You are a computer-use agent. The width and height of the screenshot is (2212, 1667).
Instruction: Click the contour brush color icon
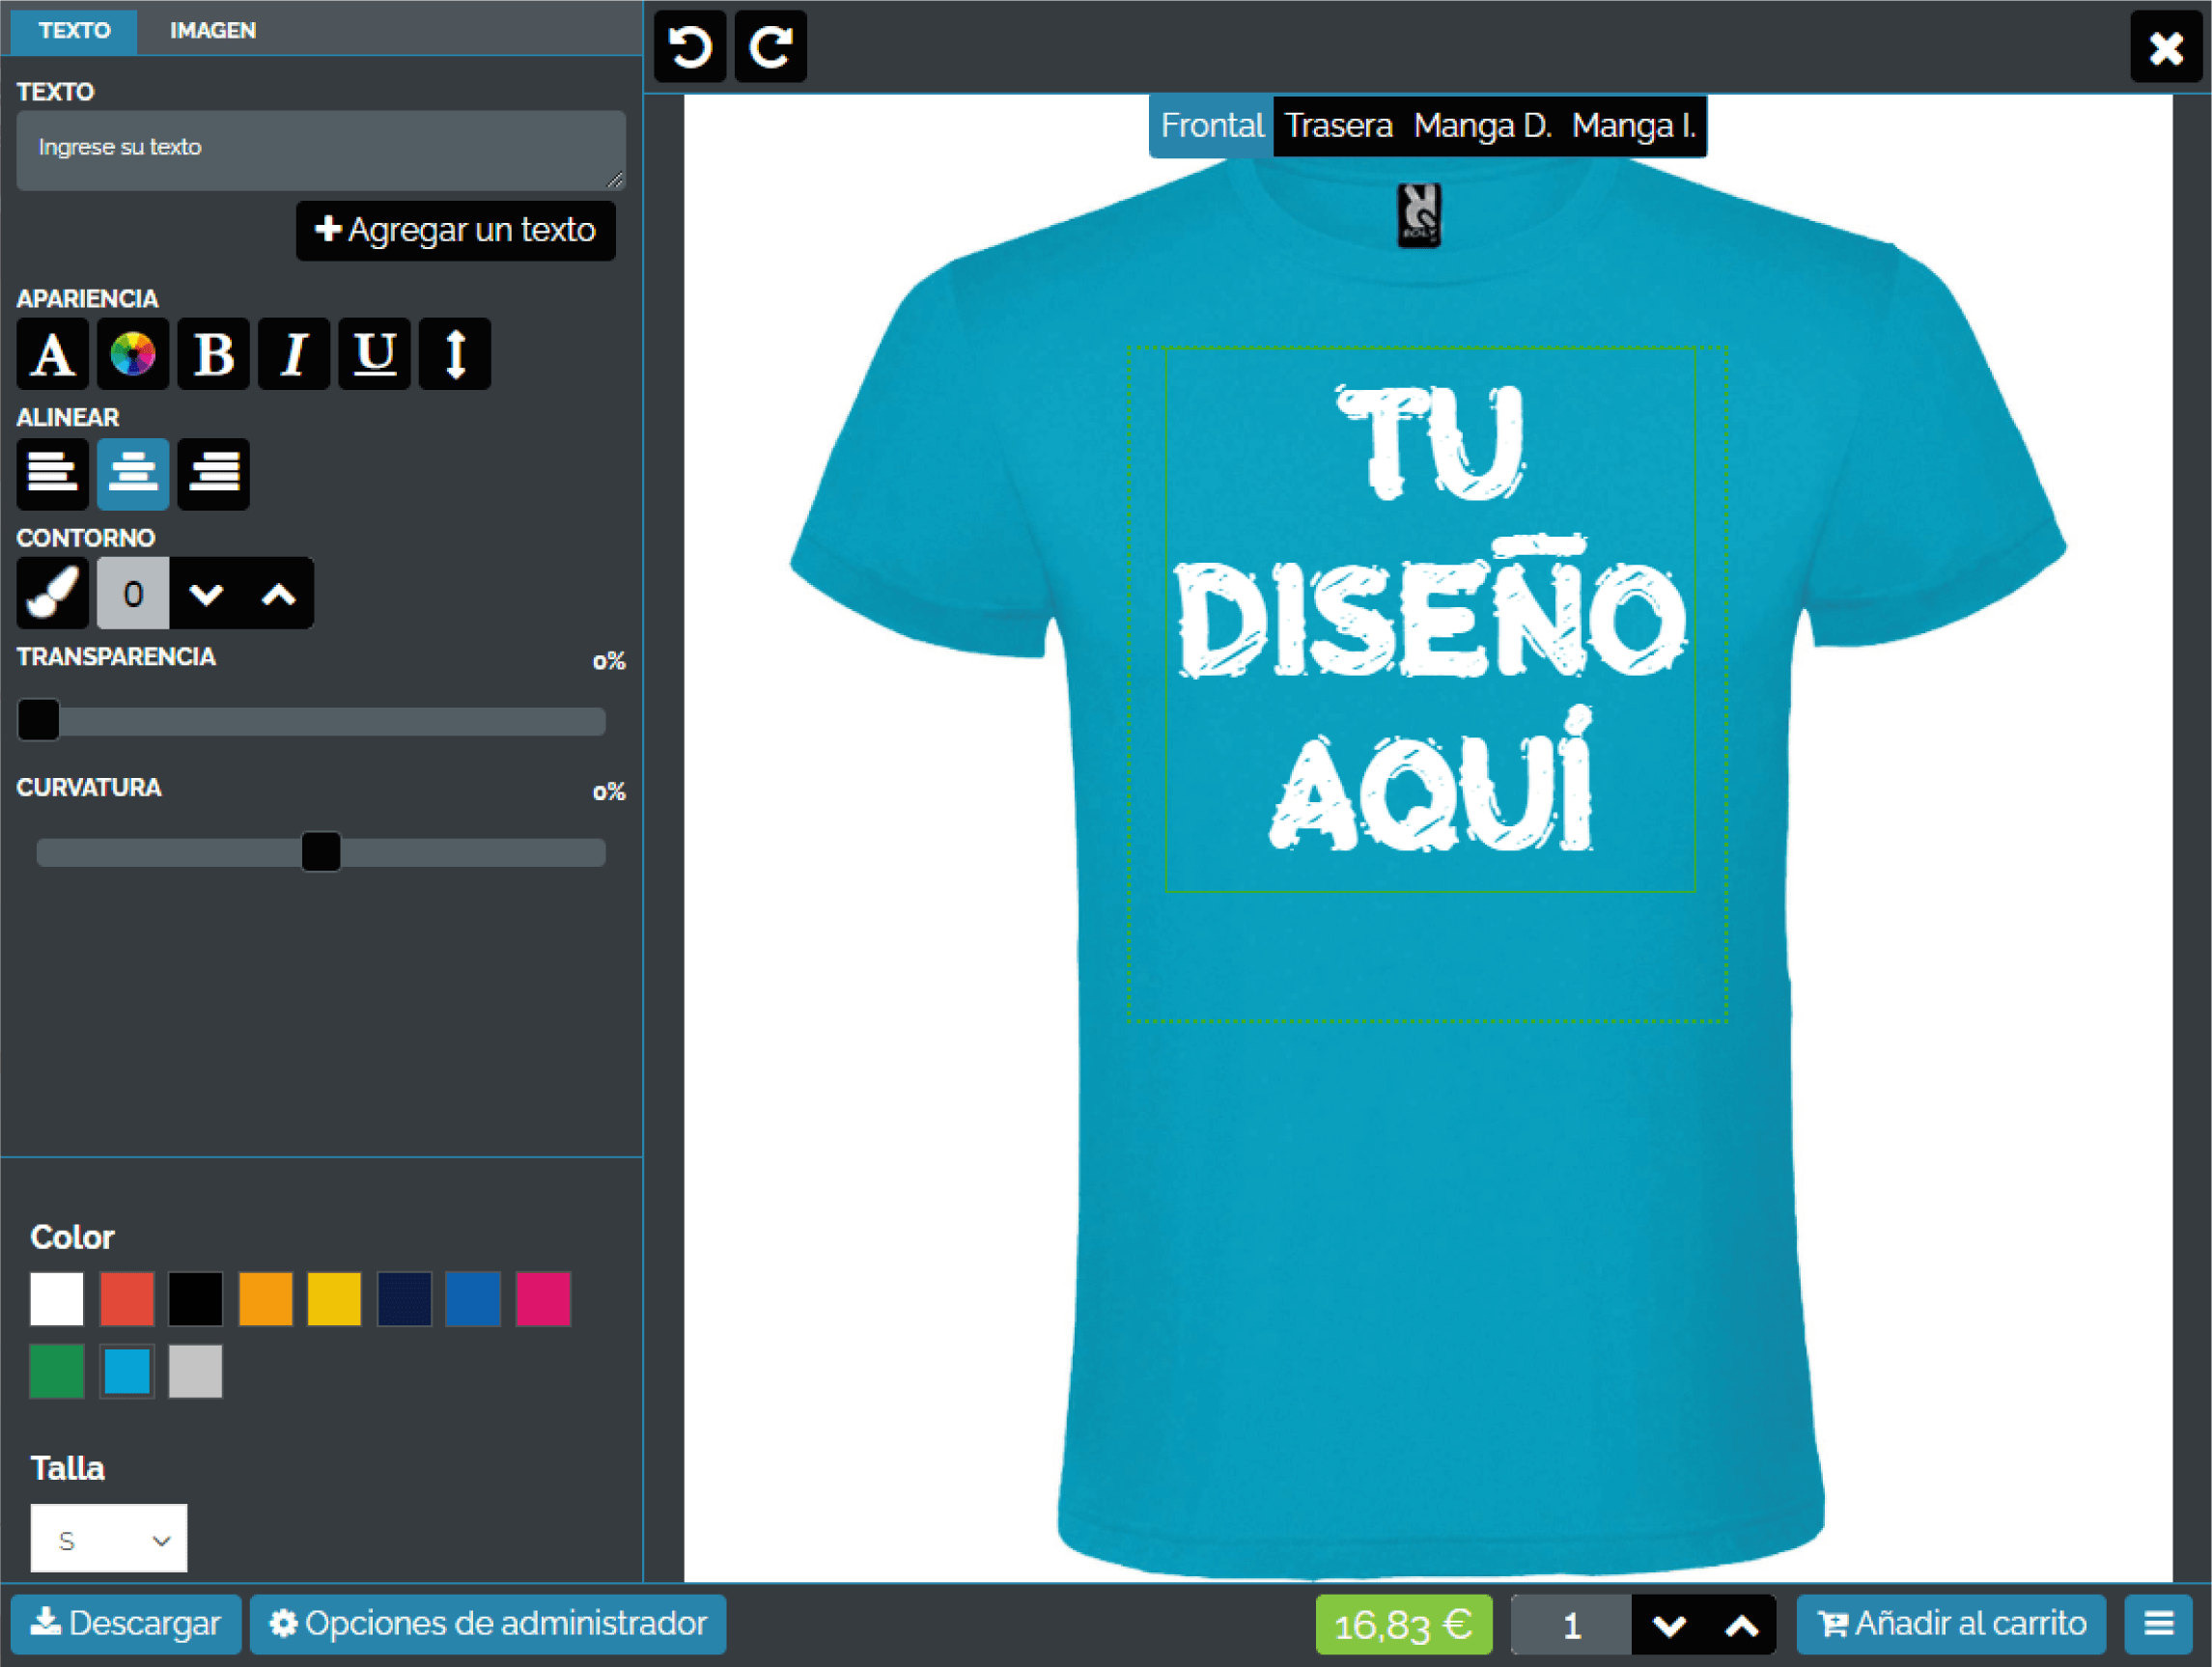pyautogui.click(x=52, y=594)
